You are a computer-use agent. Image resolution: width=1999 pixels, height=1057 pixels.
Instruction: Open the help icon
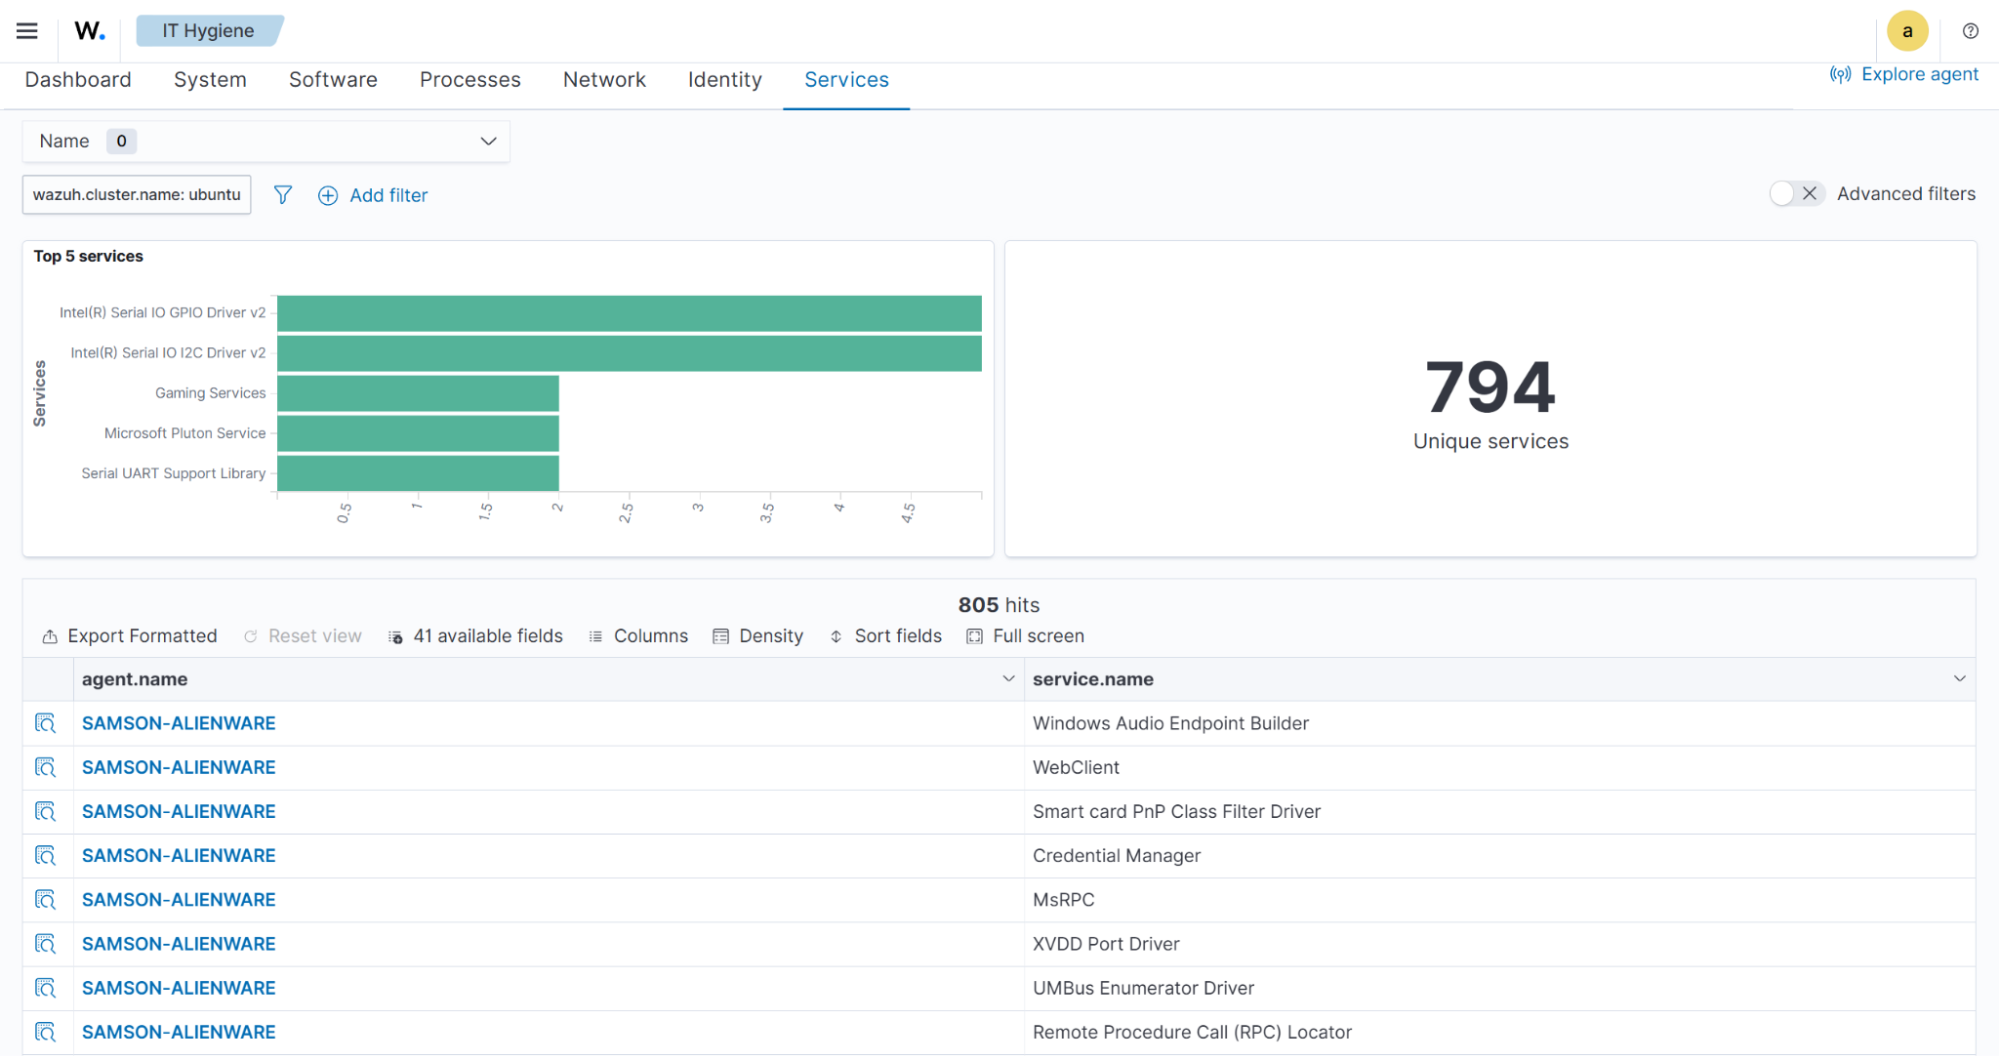tap(1969, 31)
